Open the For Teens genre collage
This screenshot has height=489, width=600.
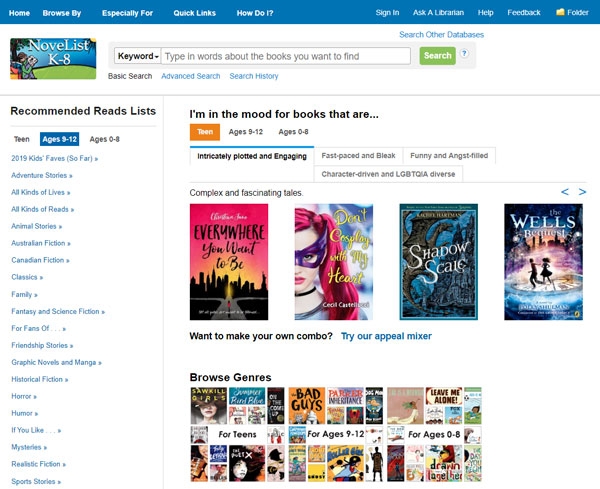pos(238,434)
